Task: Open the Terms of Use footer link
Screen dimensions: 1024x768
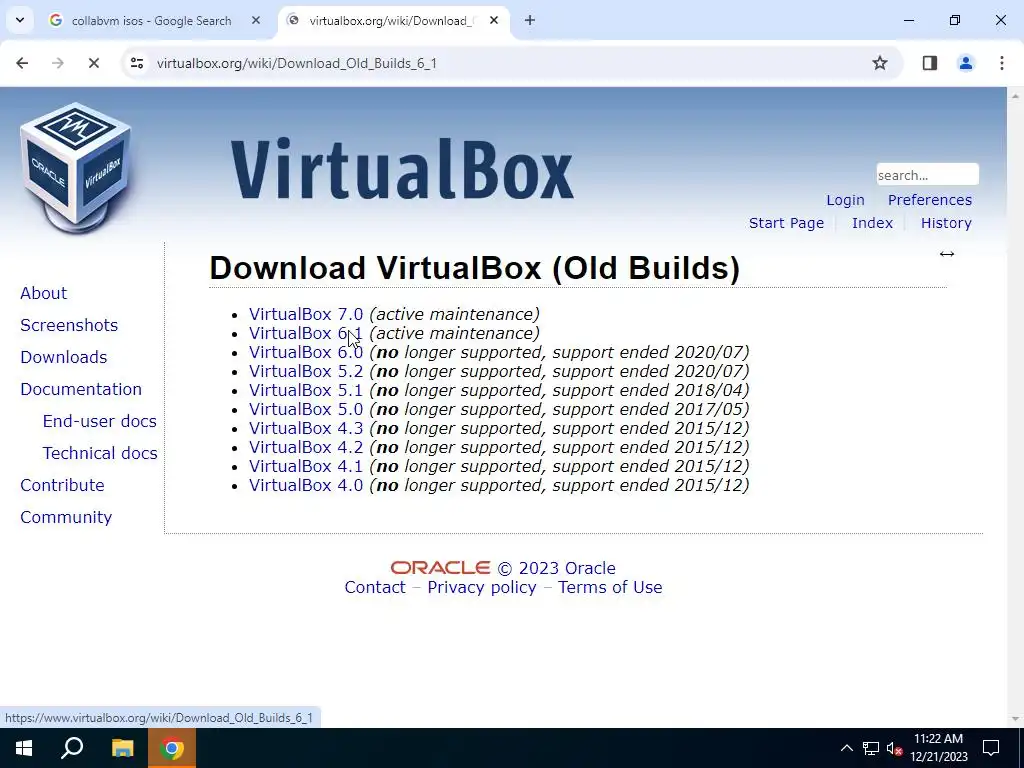Action: click(x=610, y=587)
